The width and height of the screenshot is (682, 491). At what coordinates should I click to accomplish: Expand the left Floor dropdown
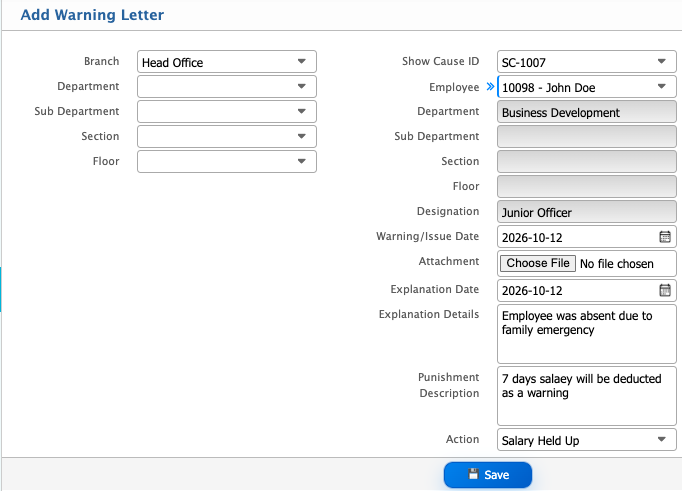(227, 161)
